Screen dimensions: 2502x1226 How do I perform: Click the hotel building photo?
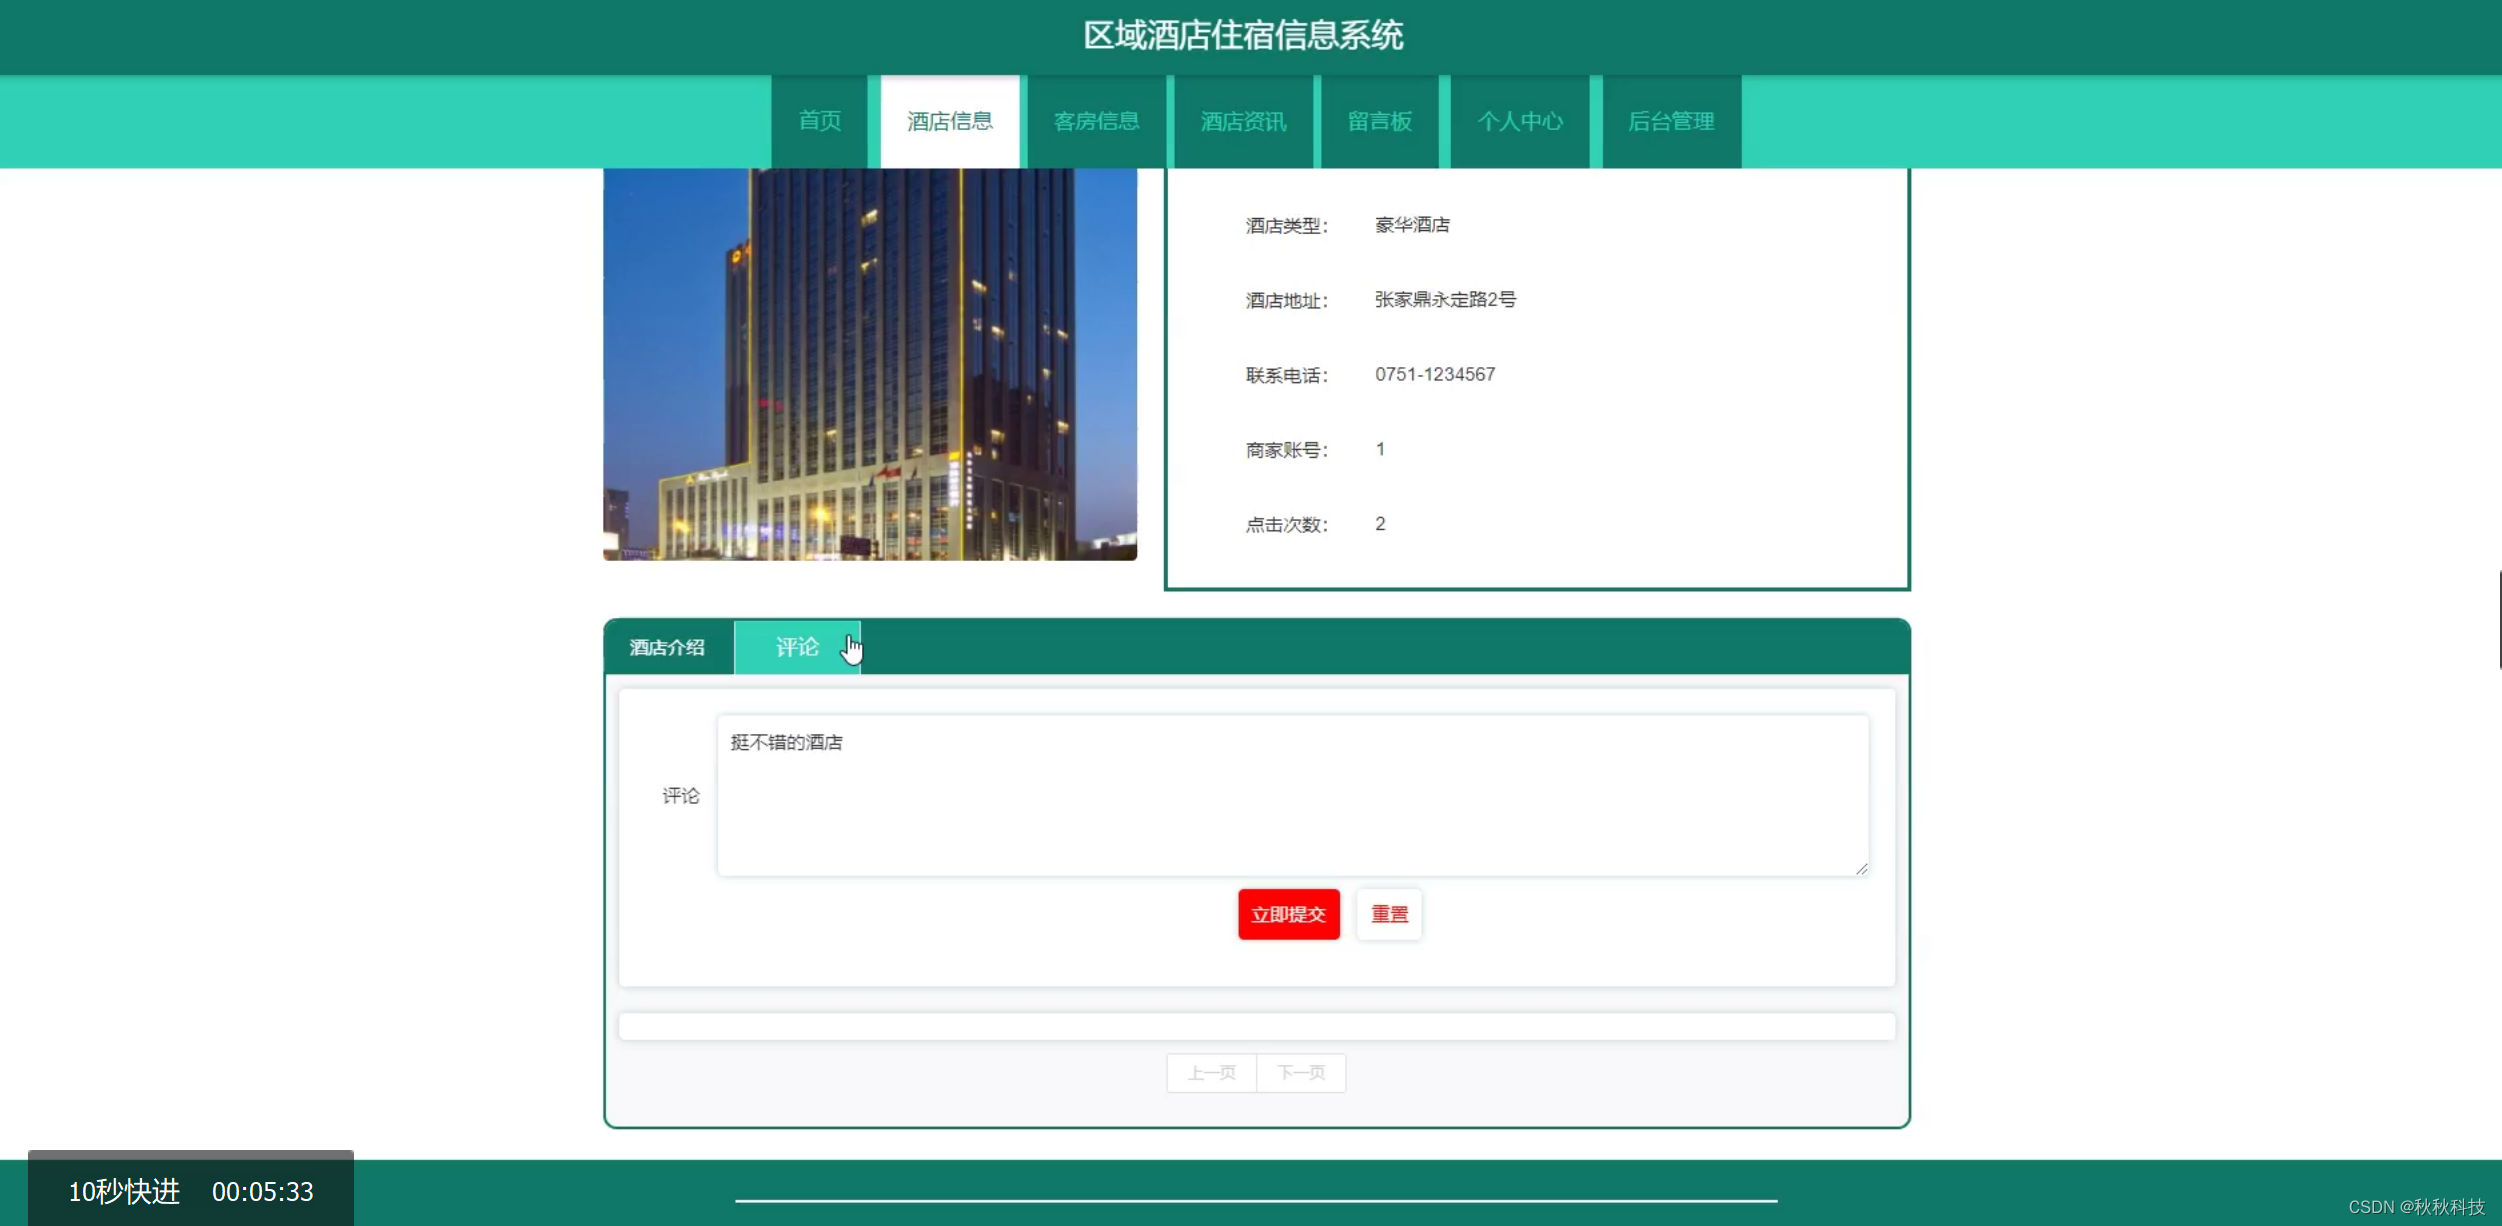tap(869, 363)
